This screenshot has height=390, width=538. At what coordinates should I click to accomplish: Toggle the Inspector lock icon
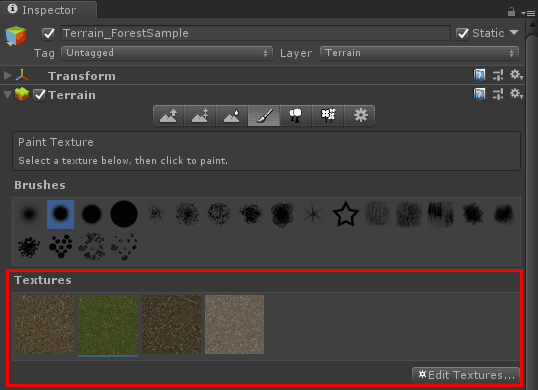point(511,12)
